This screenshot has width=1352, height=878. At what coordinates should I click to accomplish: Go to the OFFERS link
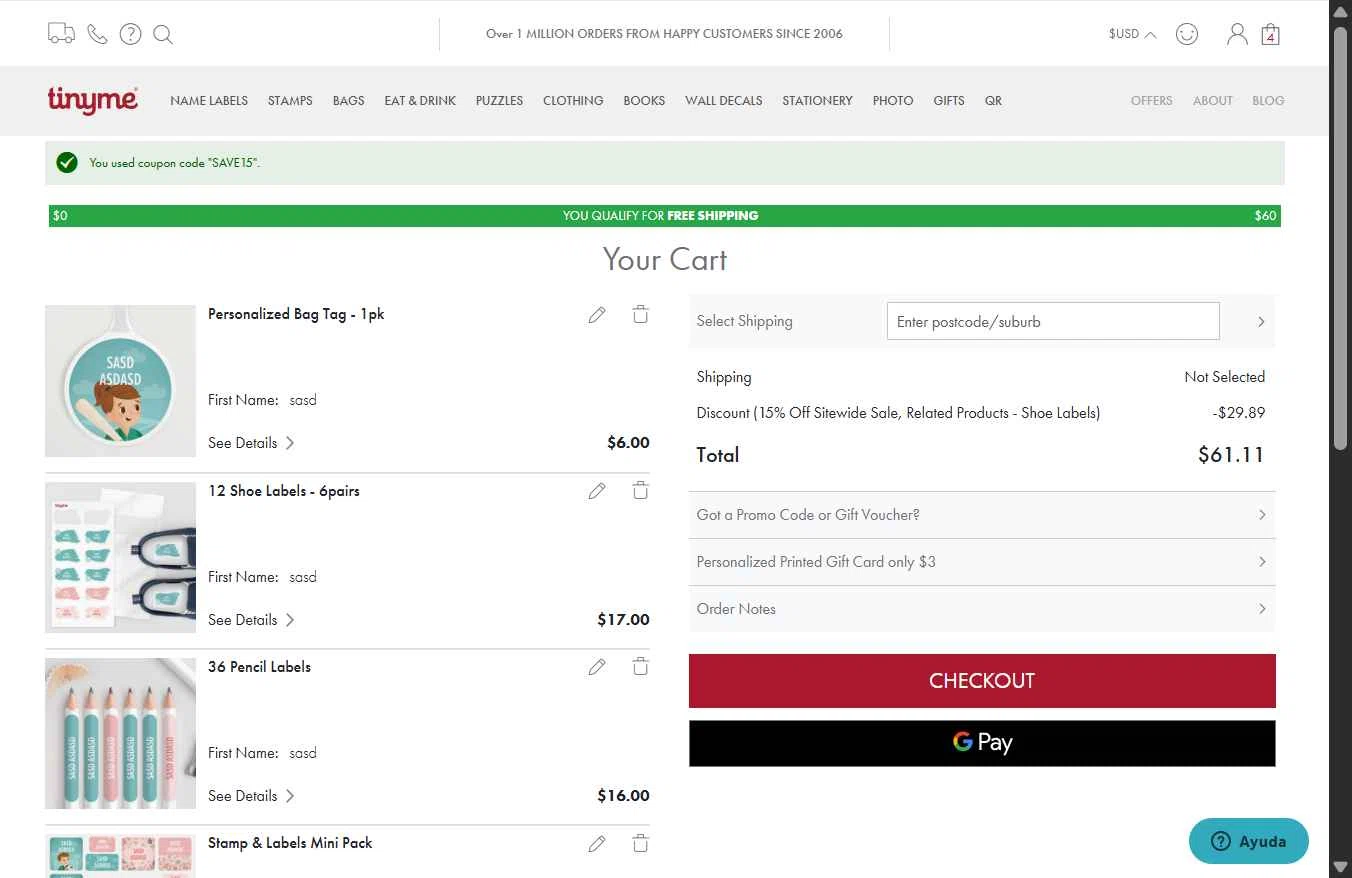pos(1151,101)
